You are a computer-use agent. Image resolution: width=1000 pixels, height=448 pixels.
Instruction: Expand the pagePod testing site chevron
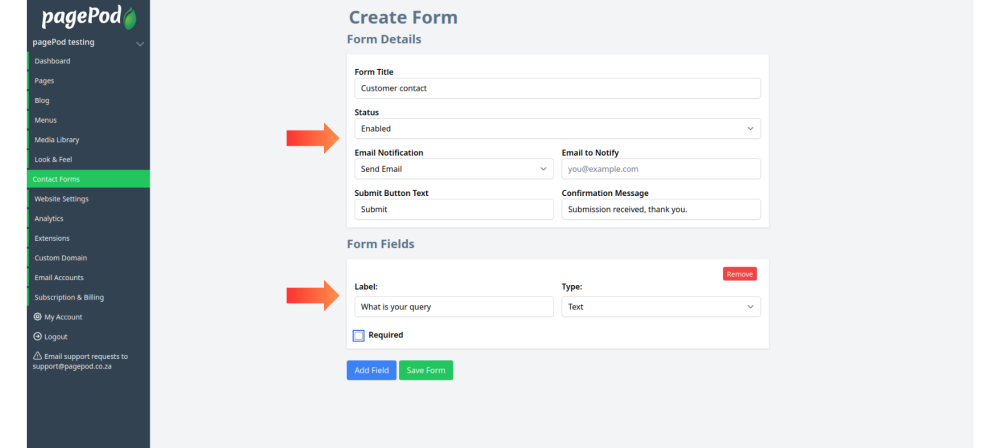coord(140,43)
